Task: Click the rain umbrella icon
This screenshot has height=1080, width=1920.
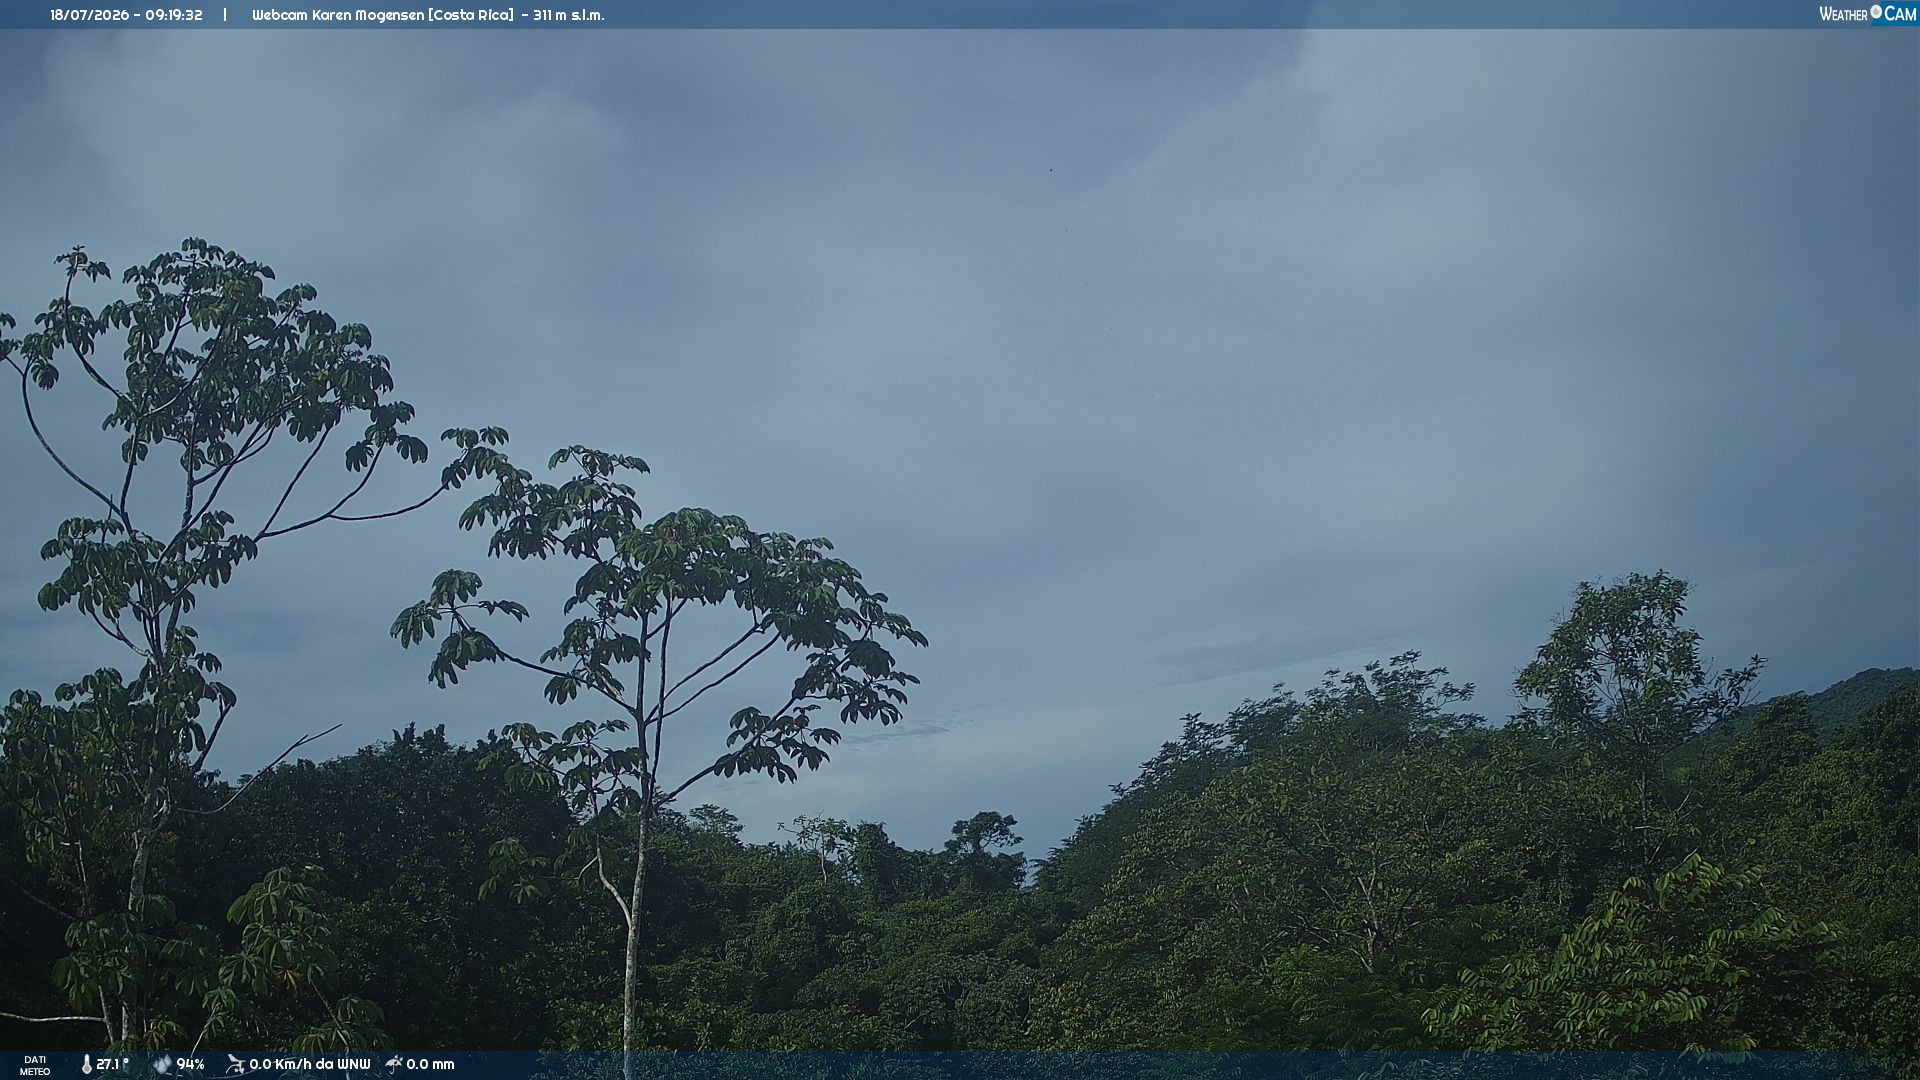Action: tap(394, 1065)
